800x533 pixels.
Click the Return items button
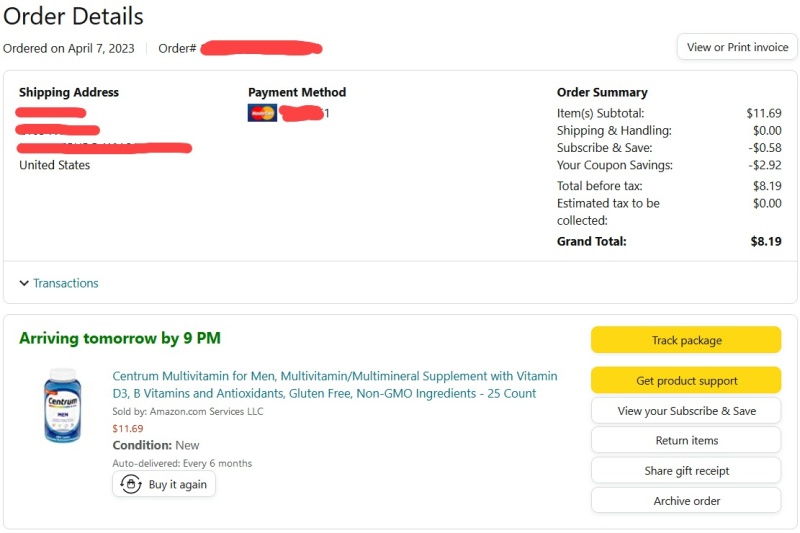coord(686,440)
